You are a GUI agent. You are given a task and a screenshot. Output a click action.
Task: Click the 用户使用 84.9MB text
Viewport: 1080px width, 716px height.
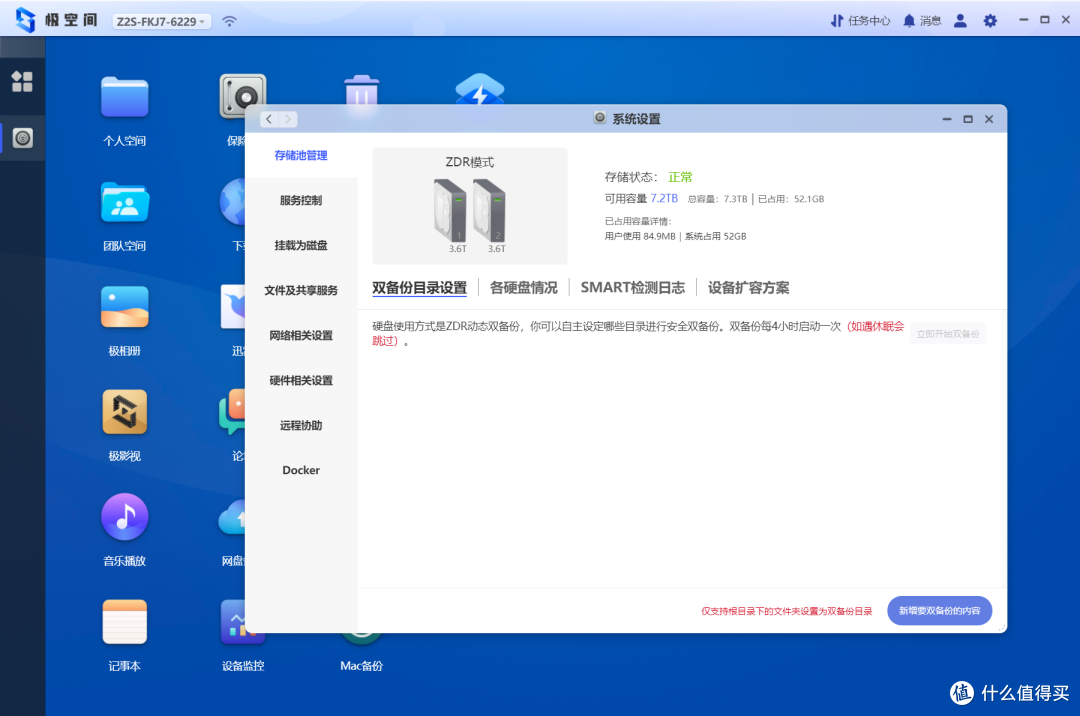click(x=640, y=236)
